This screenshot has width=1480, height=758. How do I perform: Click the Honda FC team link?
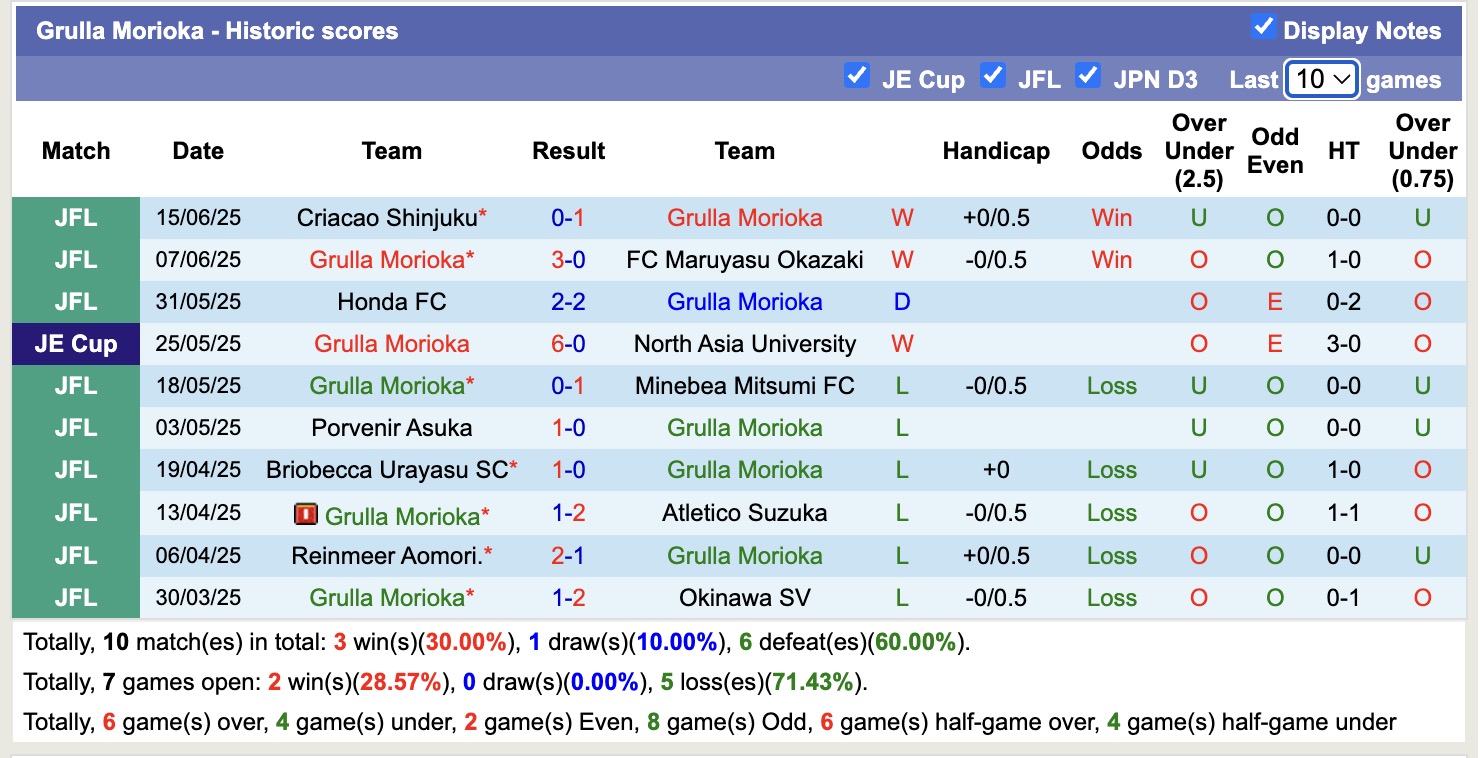[x=391, y=301]
